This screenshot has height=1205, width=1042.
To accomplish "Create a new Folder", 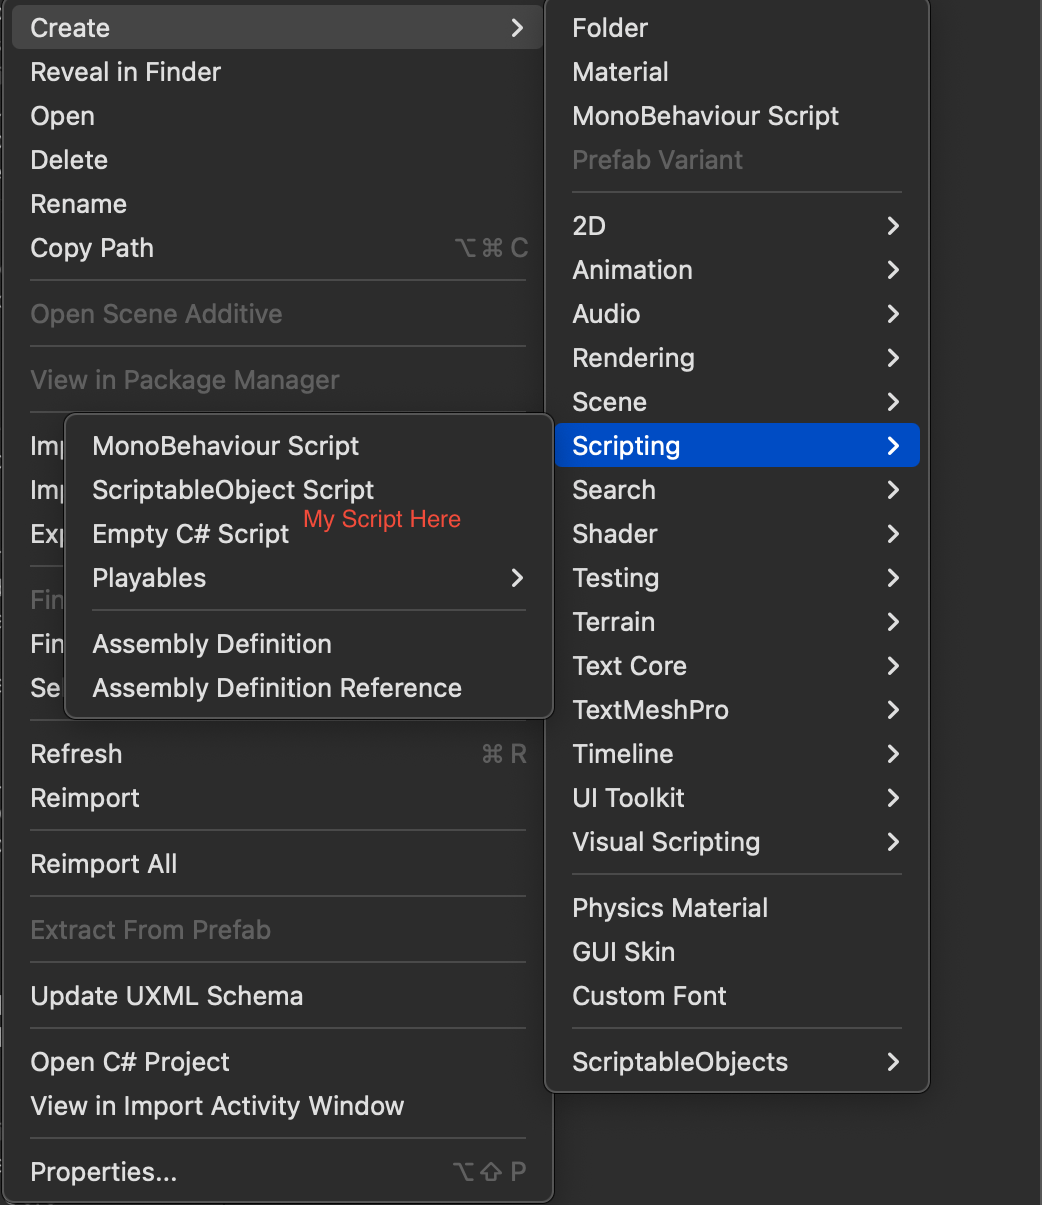I will pyautogui.click(x=737, y=28).
